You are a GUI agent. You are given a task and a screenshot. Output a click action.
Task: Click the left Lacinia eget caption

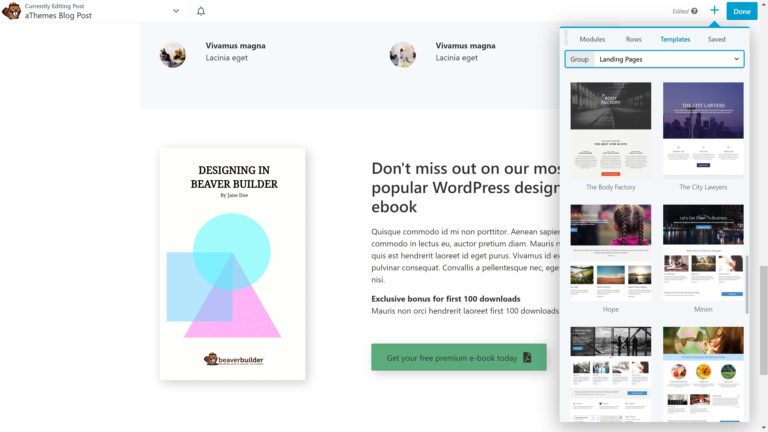point(226,58)
